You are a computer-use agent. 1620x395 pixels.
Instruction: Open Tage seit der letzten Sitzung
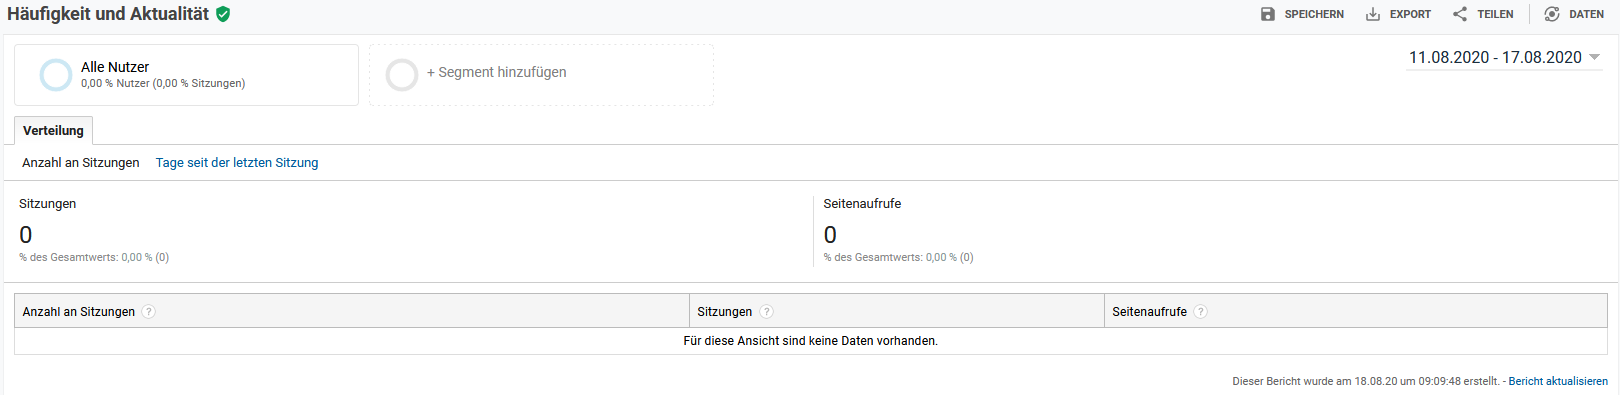click(x=237, y=162)
